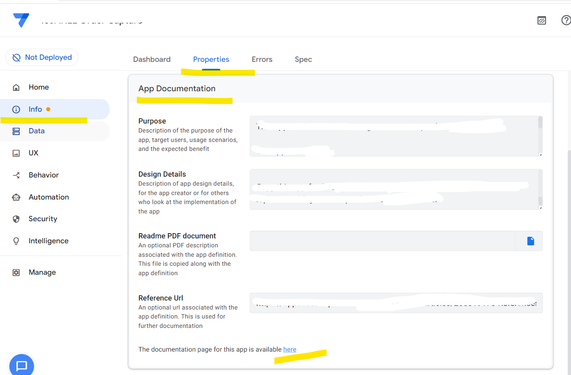Image resolution: width=571 pixels, height=375 pixels.
Task: Select the Info label in navigation
Action: coord(35,109)
